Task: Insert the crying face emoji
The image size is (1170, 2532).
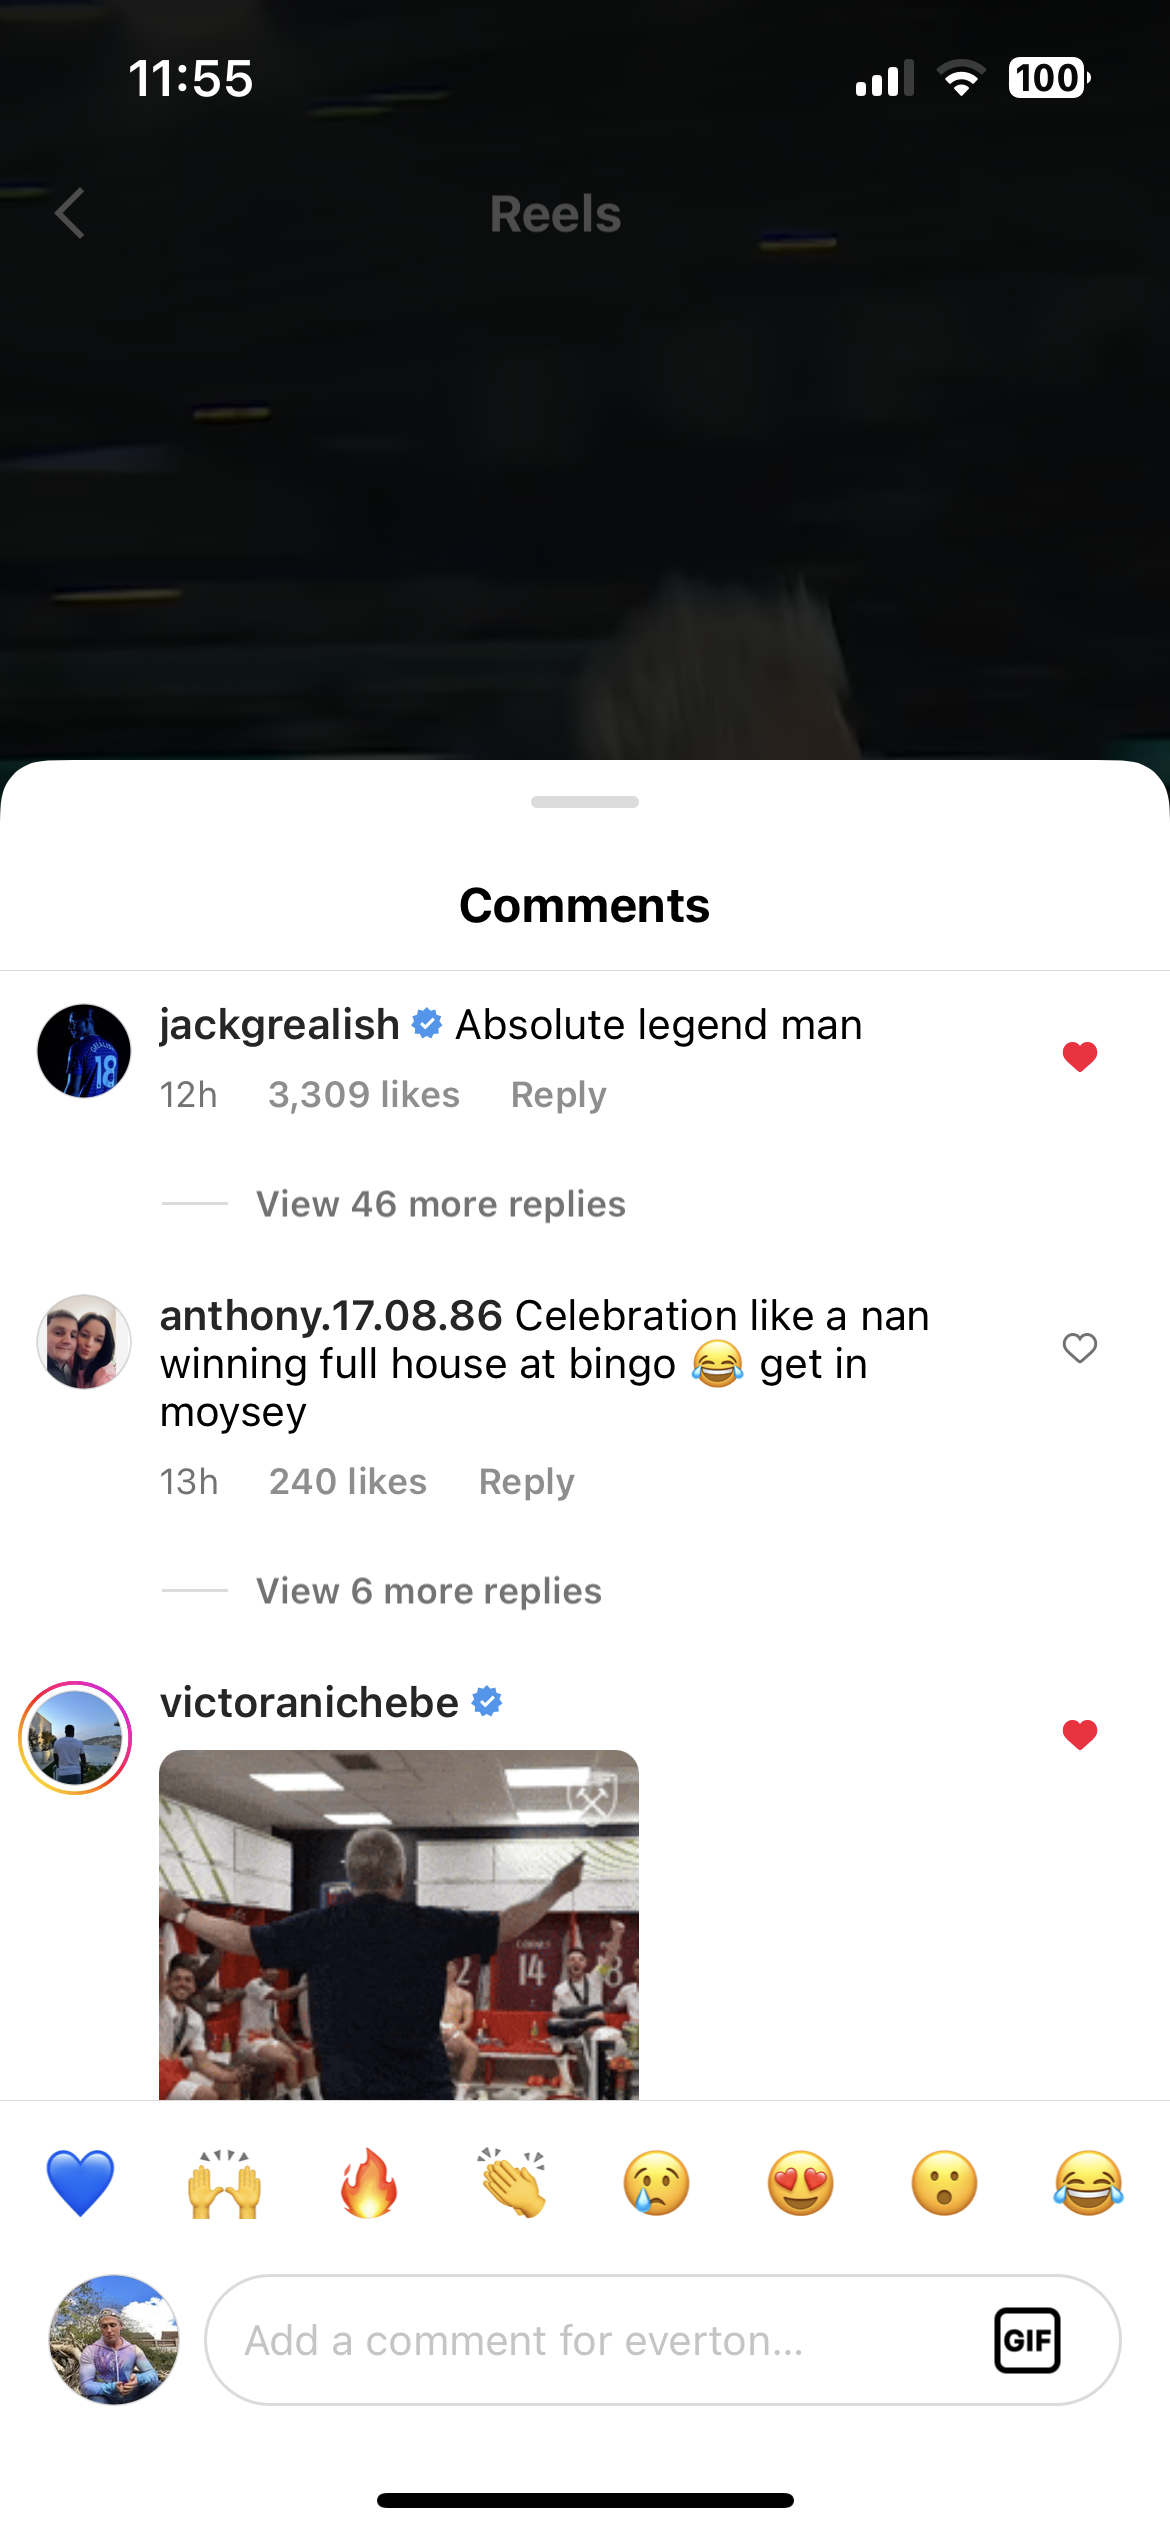Action: pyautogui.click(x=657, y=2182)
